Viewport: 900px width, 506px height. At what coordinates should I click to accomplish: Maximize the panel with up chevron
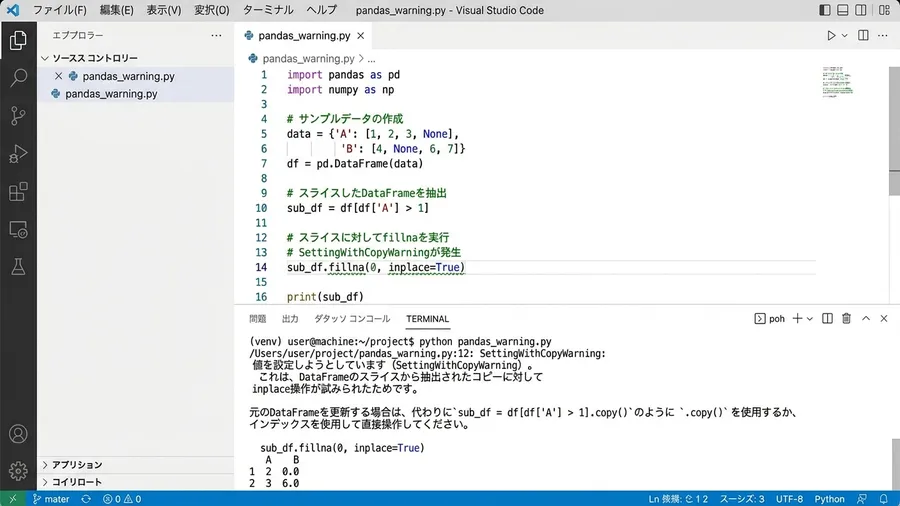(x=866, y=318)
